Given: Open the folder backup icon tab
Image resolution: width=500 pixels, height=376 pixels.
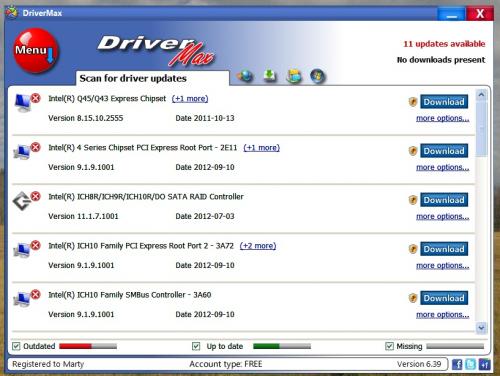Looking at the screenshot, I should [294, 76].
